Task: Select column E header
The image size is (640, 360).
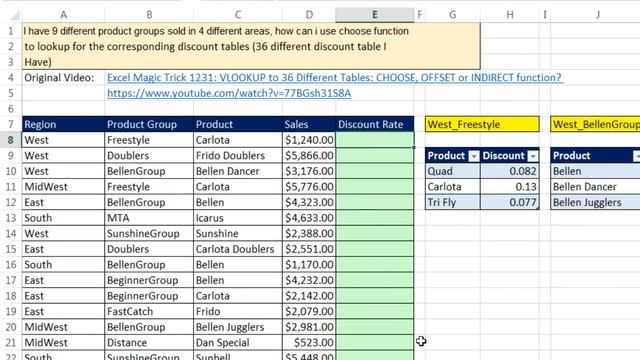Action: click(x=375, y=15)
